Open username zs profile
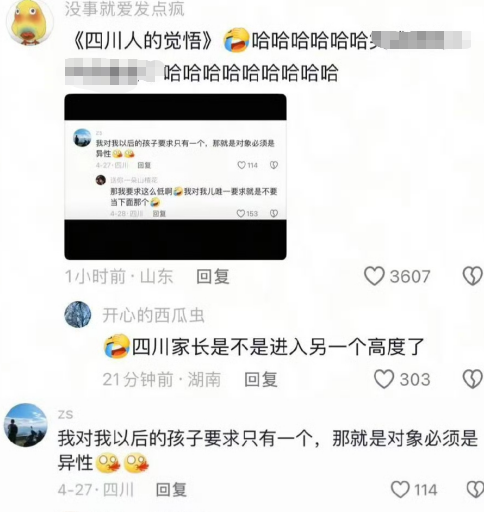 click(x=65, y=414)
